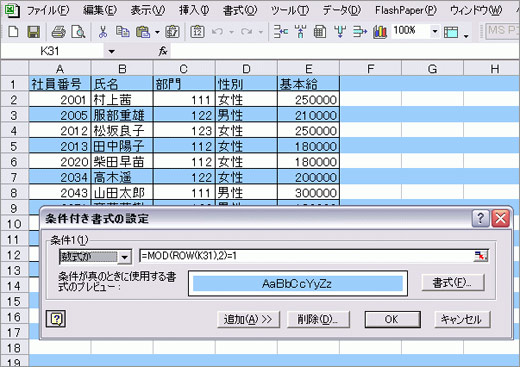
Task: Close the 条件付き書式の設定 dialog
Action: coord(501,218)
